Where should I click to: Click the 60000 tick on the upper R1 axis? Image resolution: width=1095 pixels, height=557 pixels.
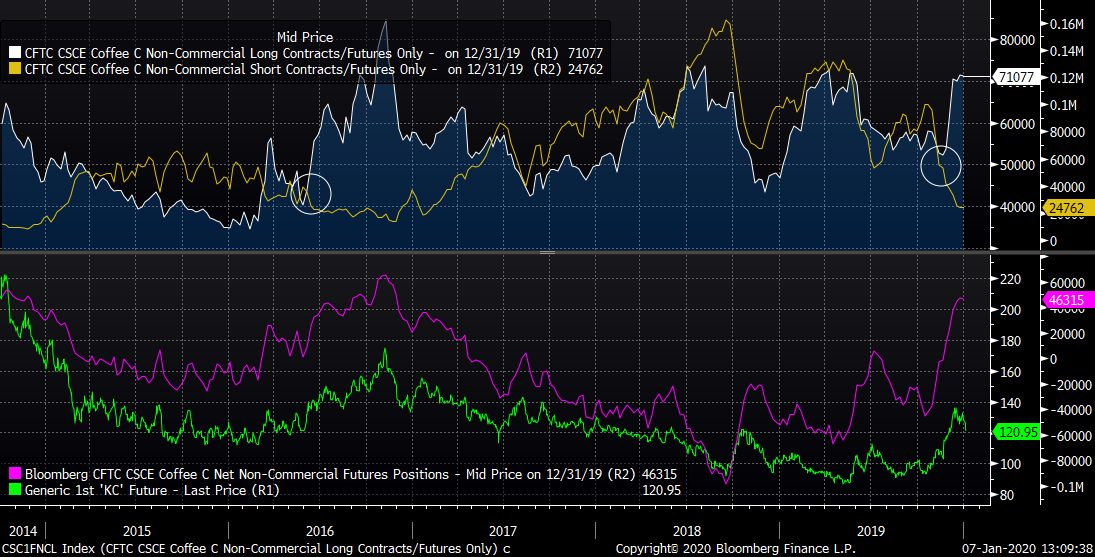click(1017, 124)
